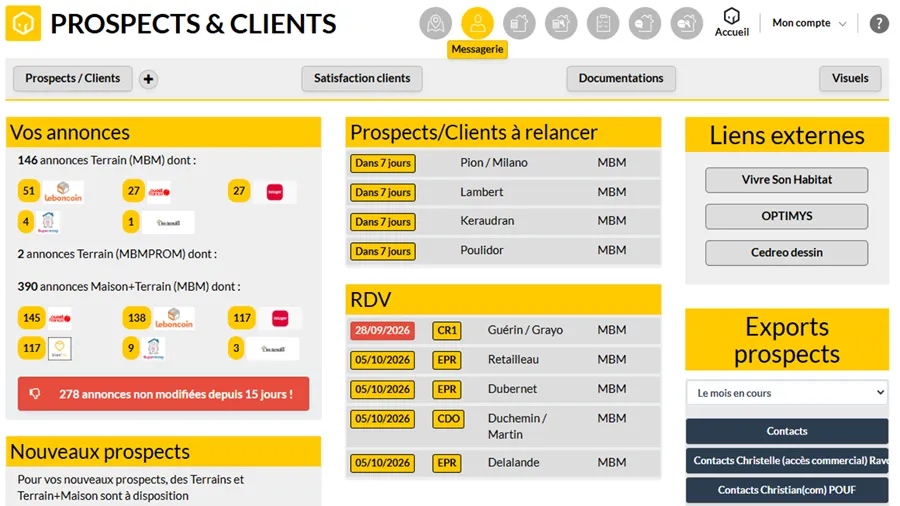Click the portal logo beside the 1 badge
This screenshot has height=506, width=900.
(168, 222)
